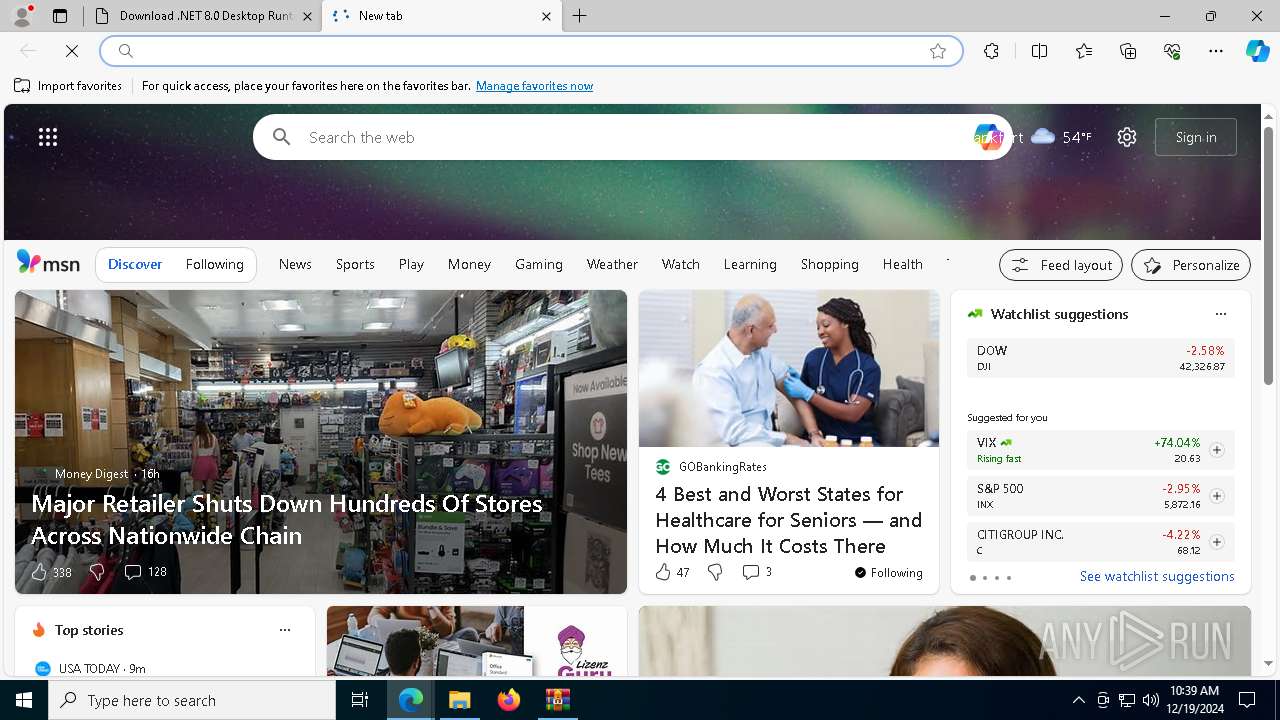Open the Learning category
The image size is (1280, 720).
750,264
